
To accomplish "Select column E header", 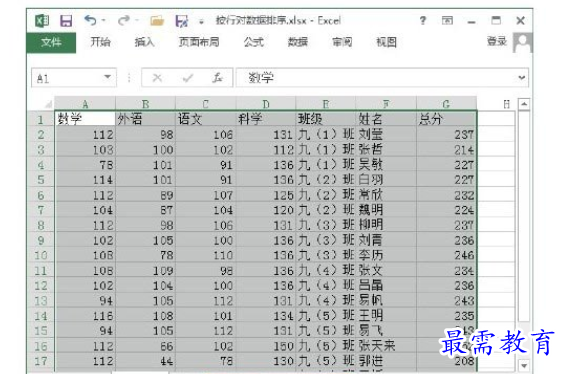I will (326, 104).
